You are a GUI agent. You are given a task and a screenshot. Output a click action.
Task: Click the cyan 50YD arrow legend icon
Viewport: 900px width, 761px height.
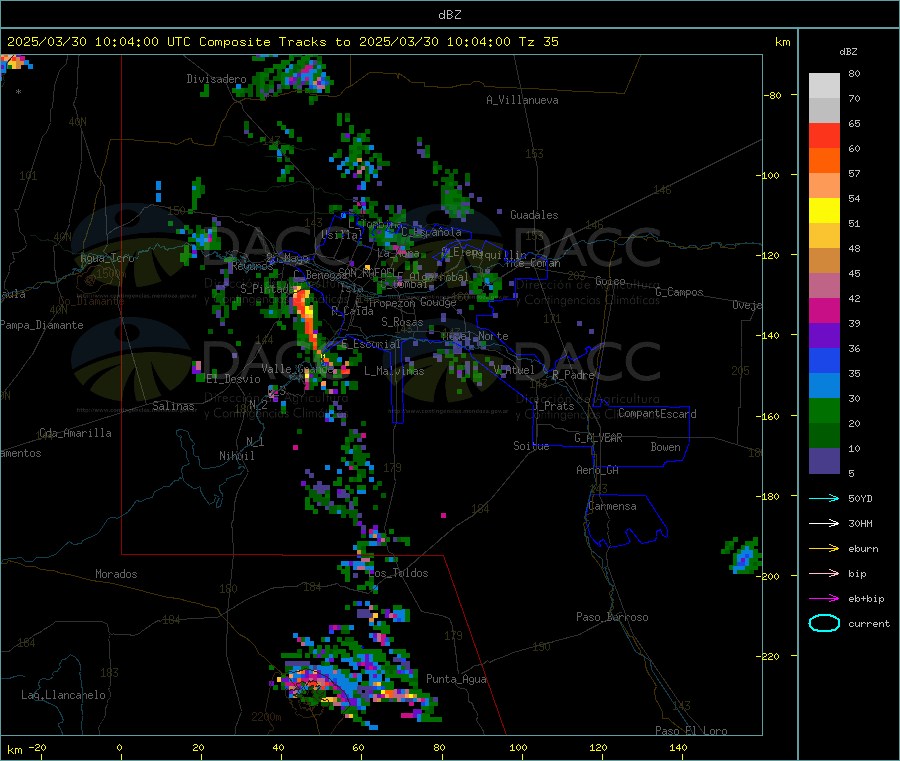pos(824,498)
